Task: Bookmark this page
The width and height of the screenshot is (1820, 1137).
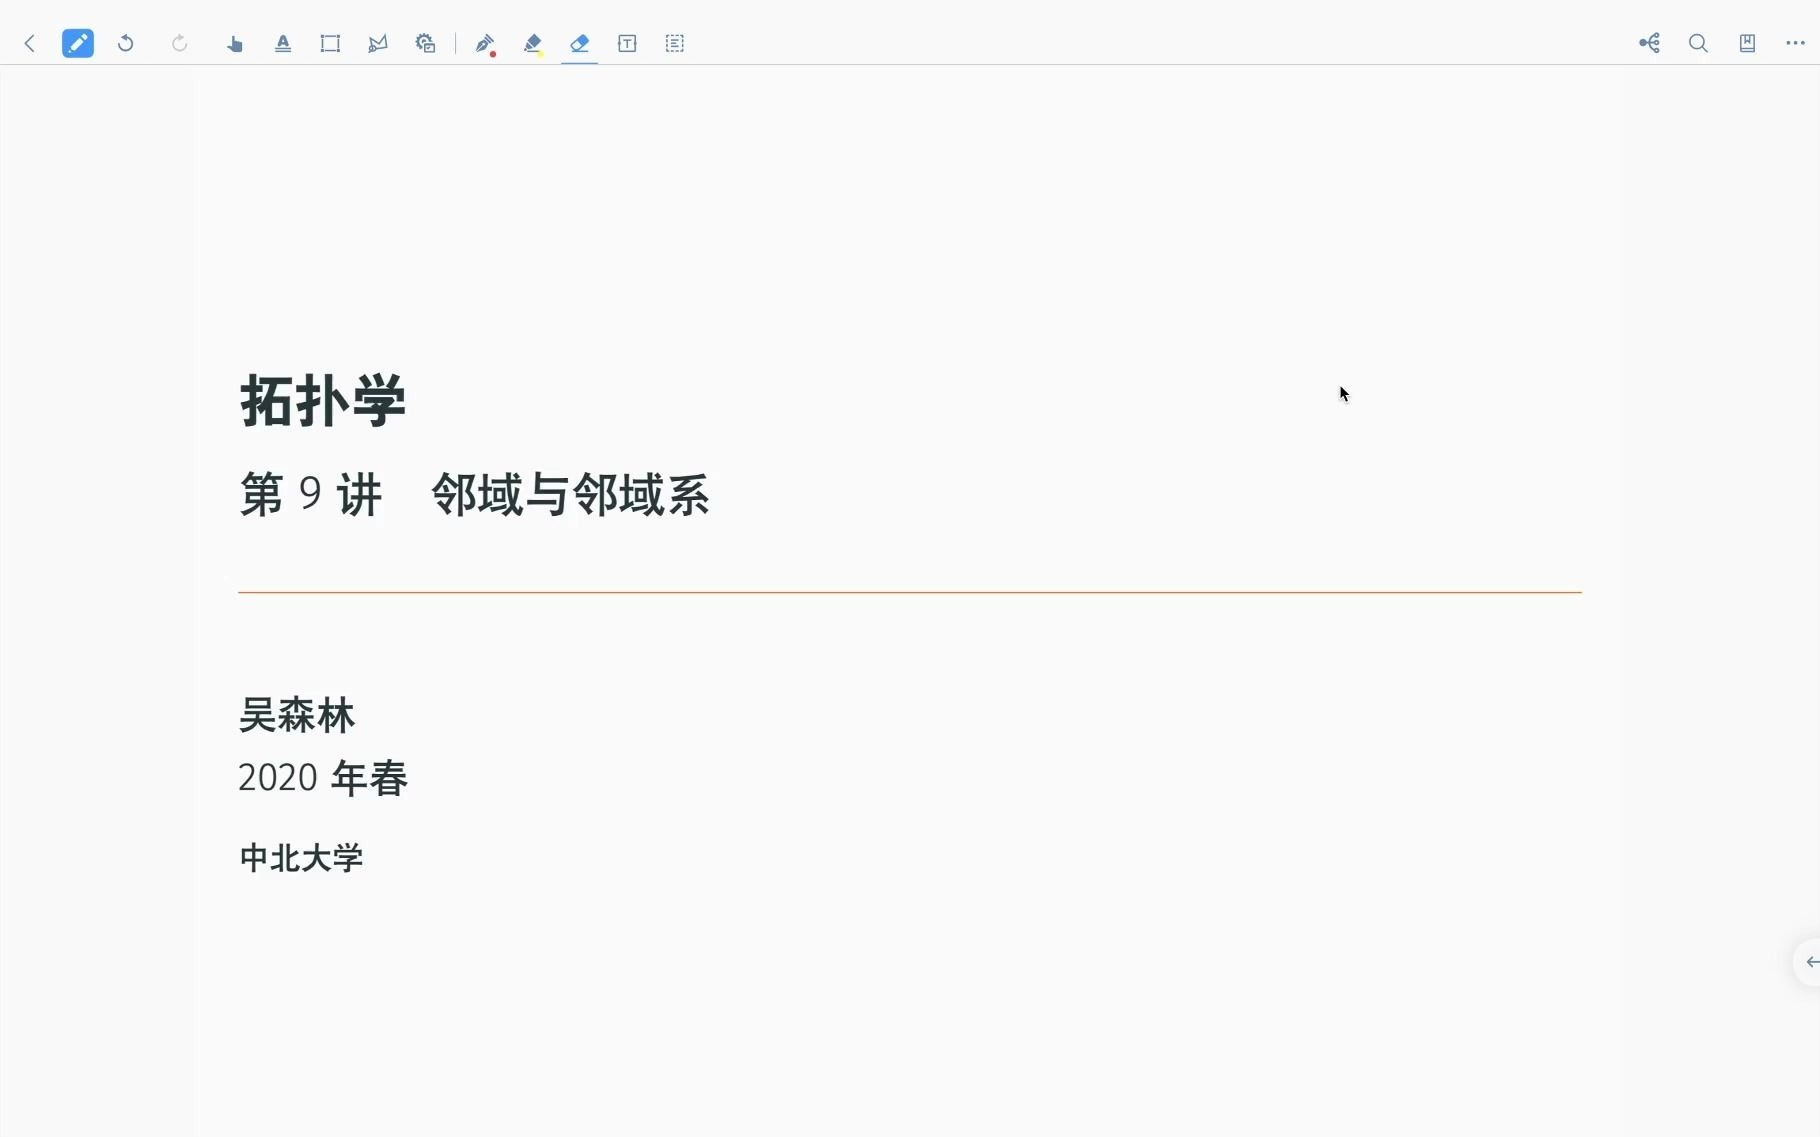Action: (x=1747, y=43)
